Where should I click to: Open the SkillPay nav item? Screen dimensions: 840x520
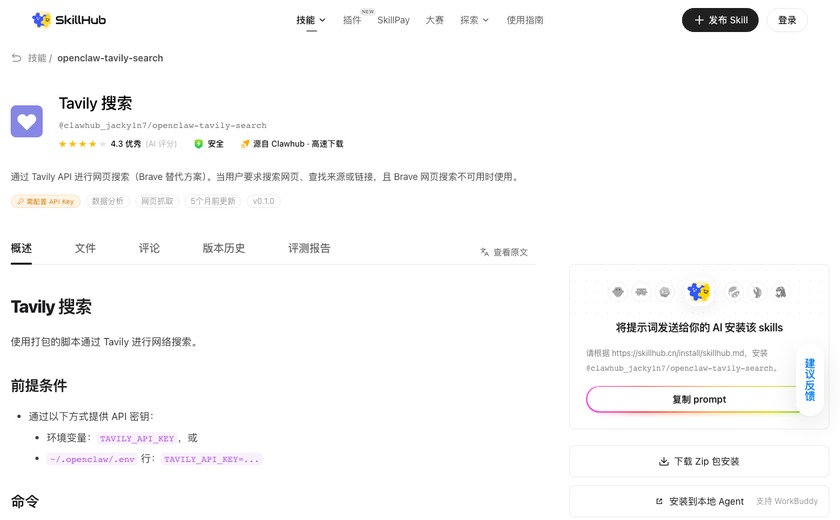(393, 20)
